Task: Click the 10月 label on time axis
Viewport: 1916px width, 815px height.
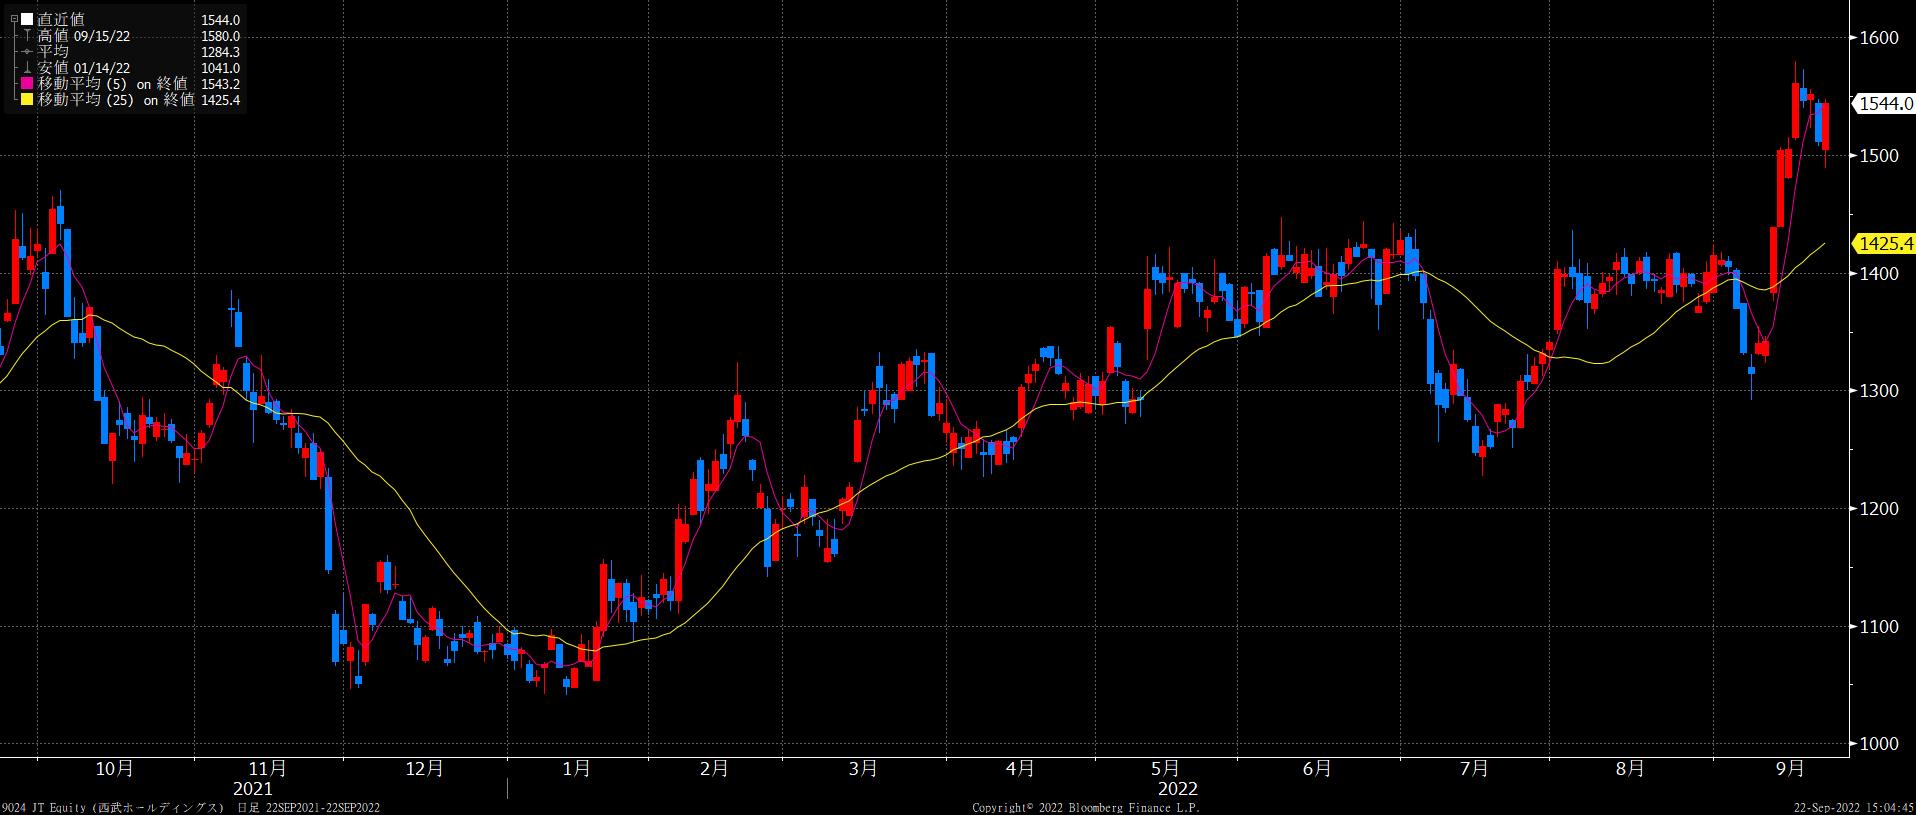Action: pyautogui.click(x=114, y=769)
